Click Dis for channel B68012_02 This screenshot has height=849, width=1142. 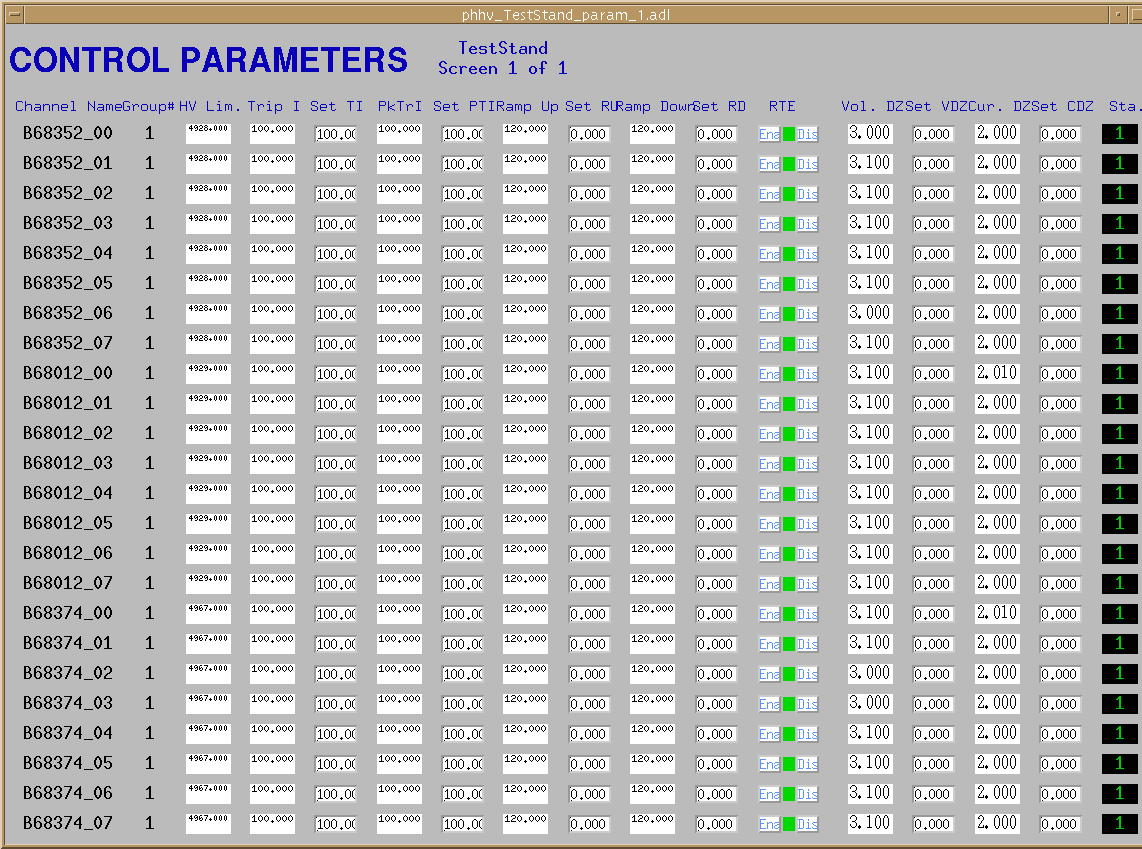coord(807,434)
